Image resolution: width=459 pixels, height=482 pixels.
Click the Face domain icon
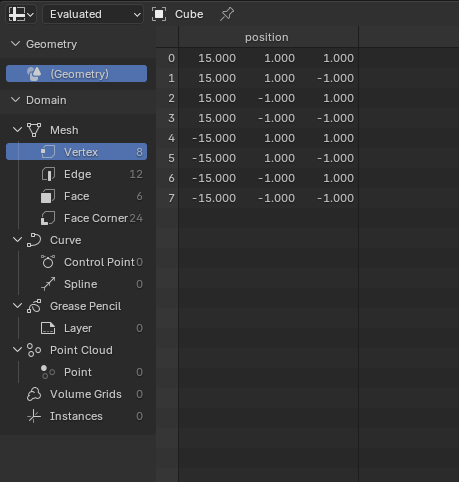click(x=48, y=196)
